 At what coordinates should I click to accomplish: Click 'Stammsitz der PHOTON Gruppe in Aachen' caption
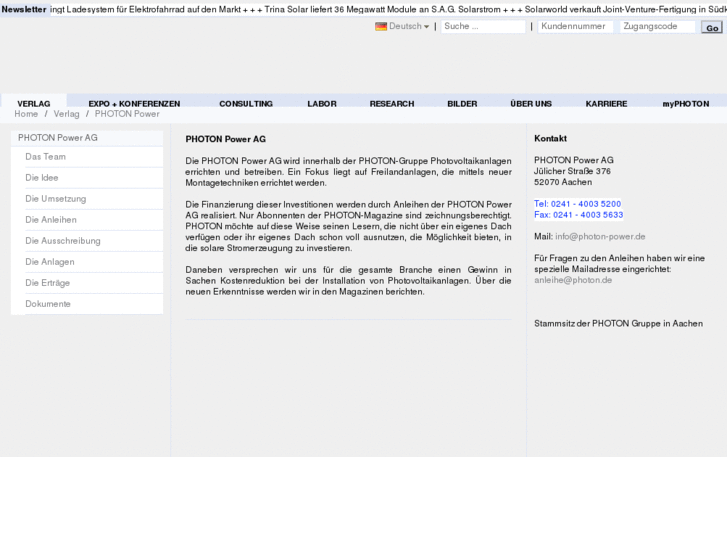[x=619, y=324]
